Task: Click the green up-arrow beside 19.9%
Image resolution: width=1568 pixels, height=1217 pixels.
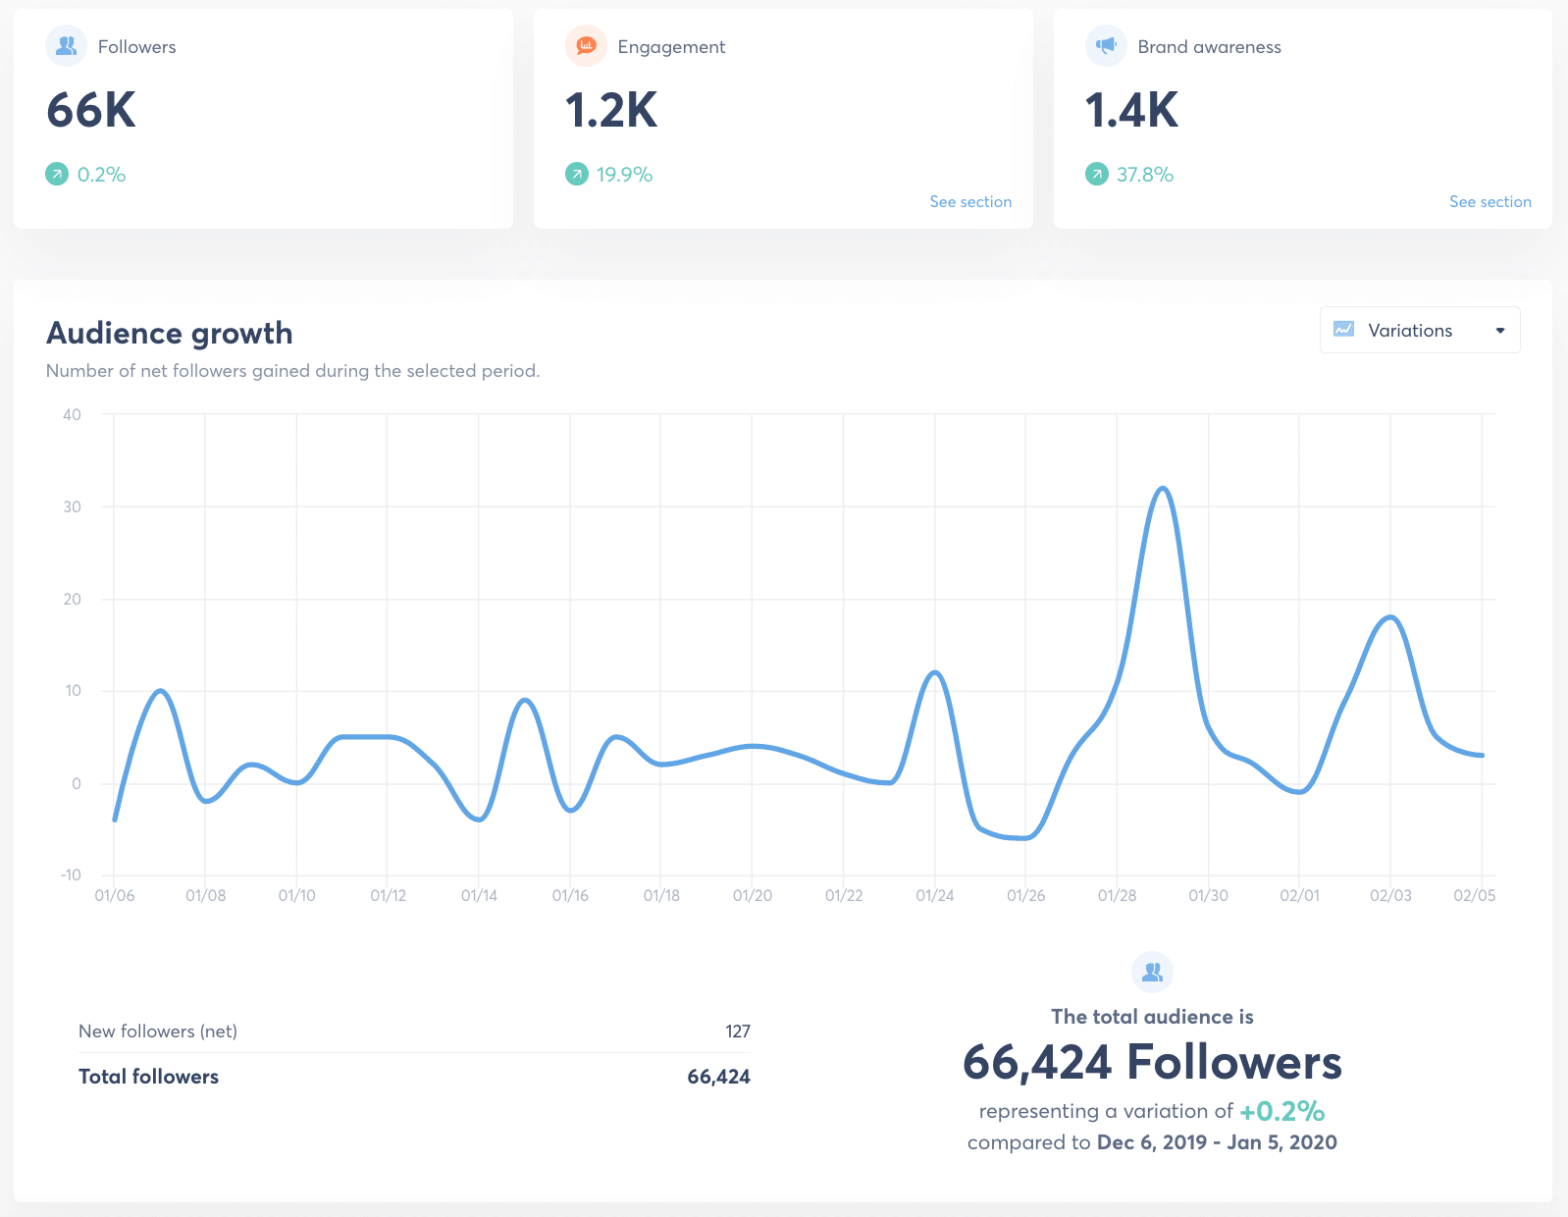Action: 577,174
